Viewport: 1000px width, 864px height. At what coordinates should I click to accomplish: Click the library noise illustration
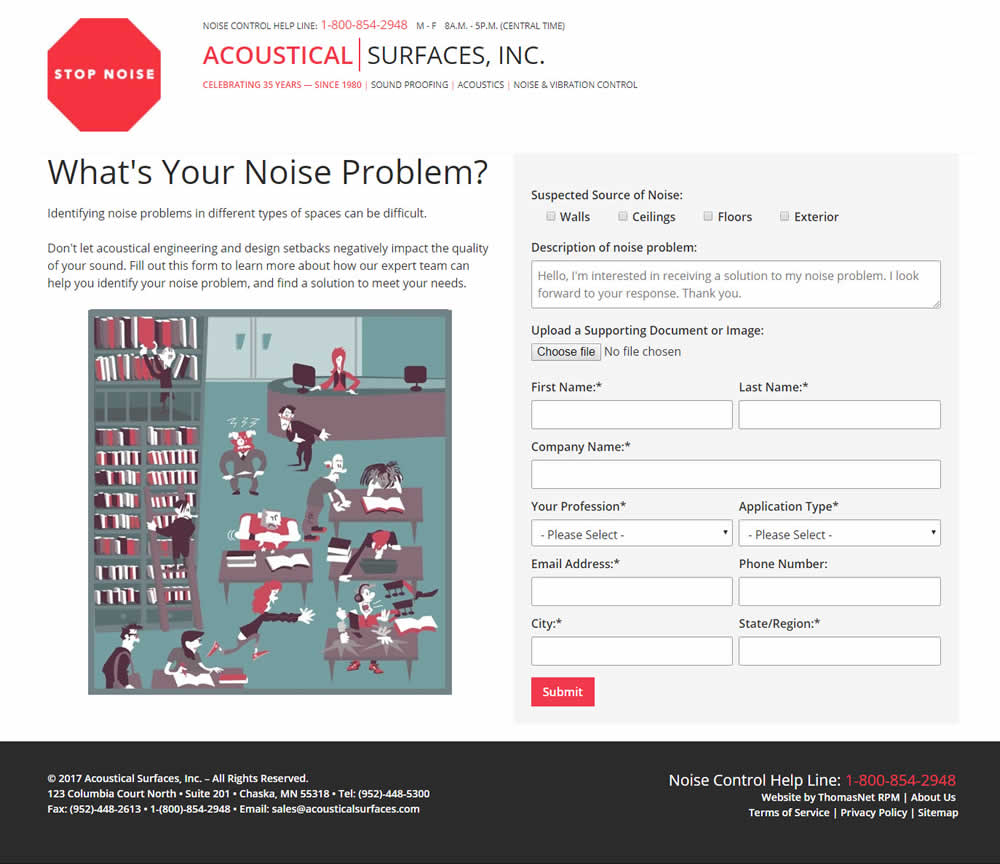click(x=270, y=501)
